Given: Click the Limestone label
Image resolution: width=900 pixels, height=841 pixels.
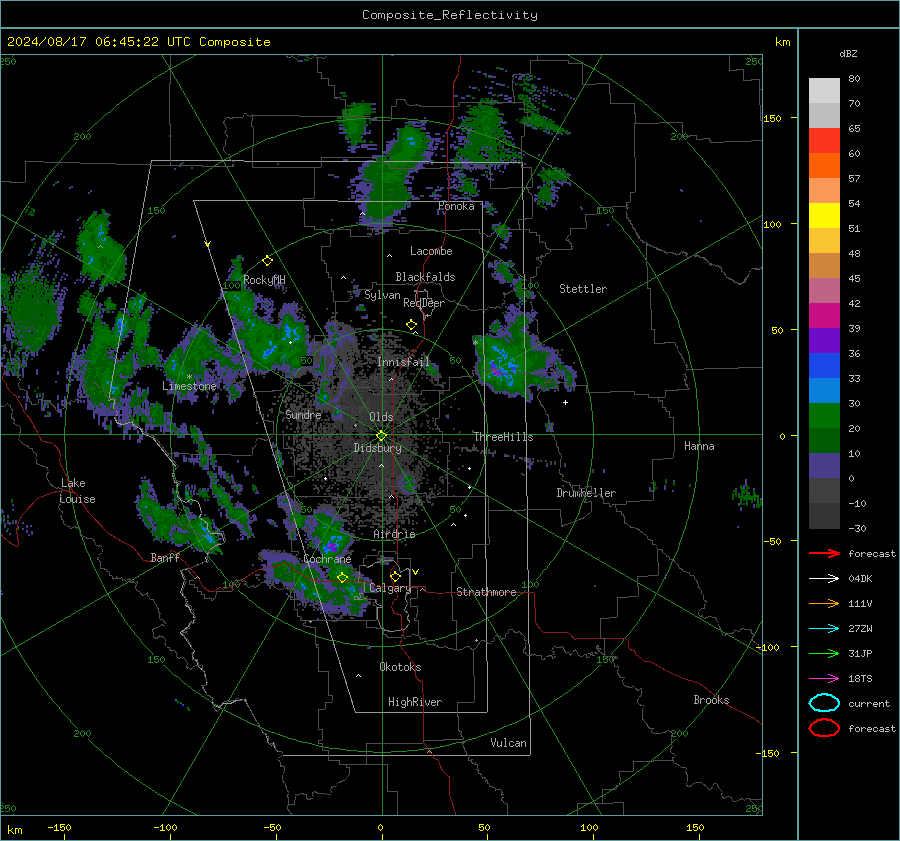Looking at the screenshot, I should point(189,386).
